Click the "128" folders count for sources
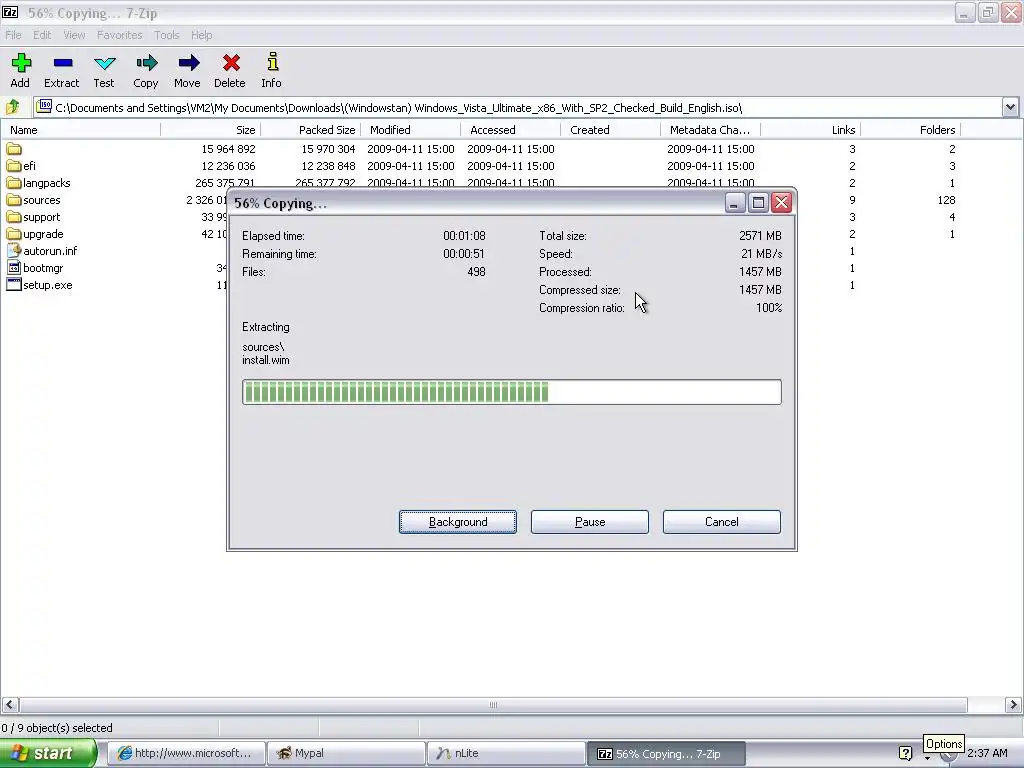 (x=946, y=200)
